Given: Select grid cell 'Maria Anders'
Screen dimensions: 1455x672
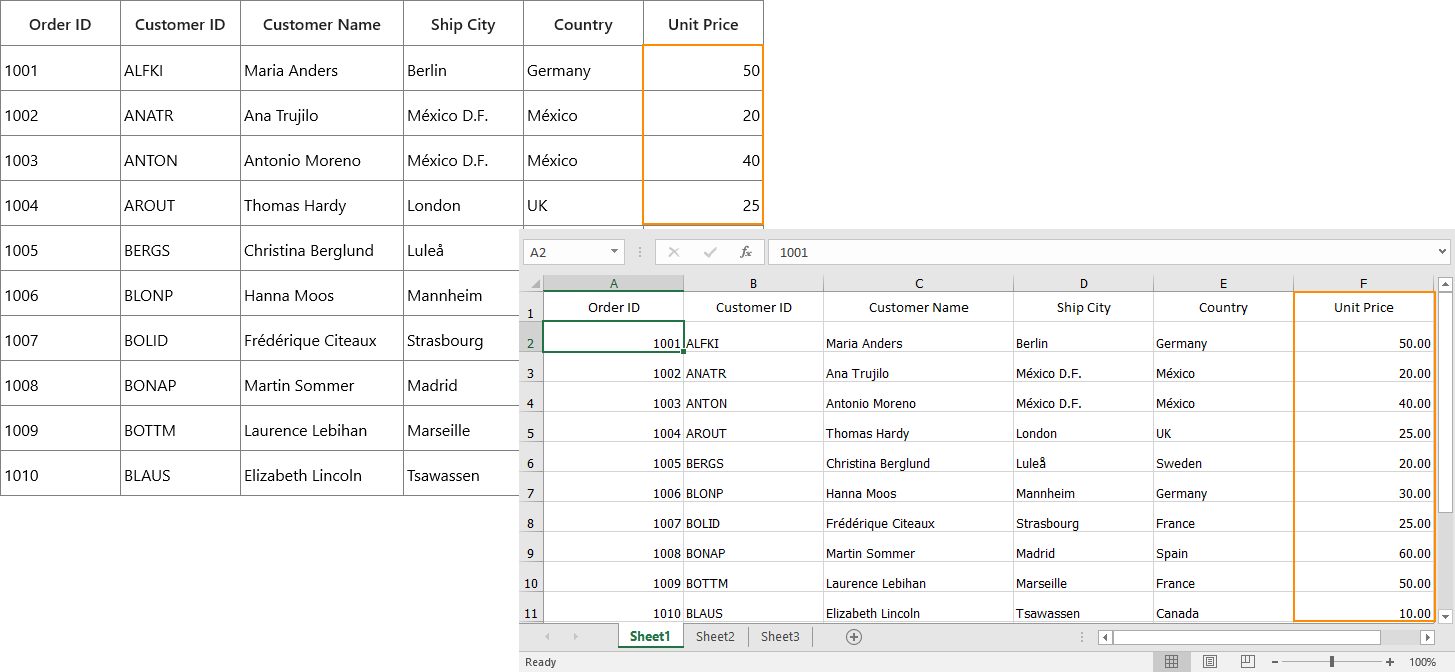Looking at the screenshot, I should click(322, 70).
